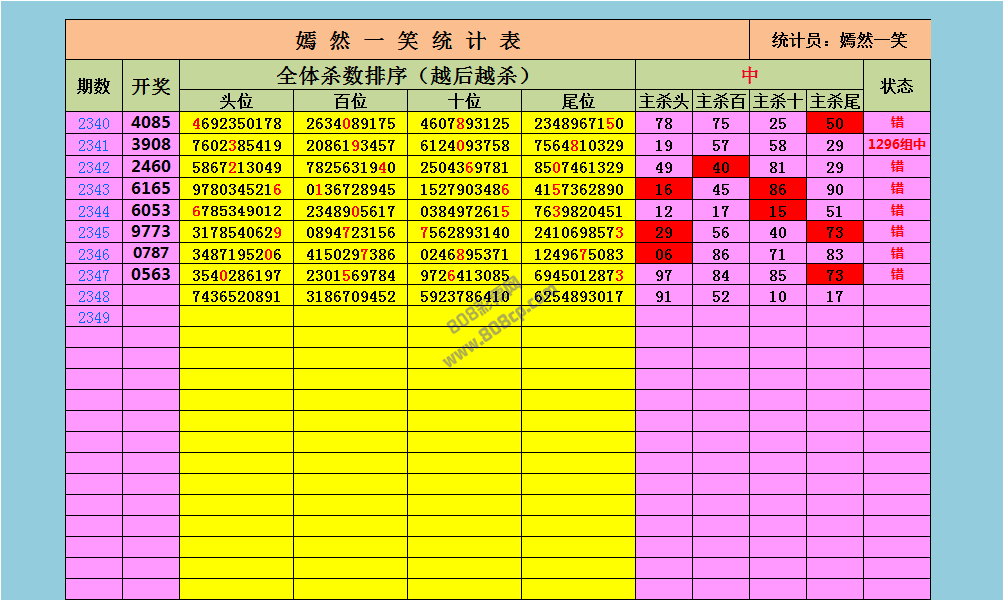Screen dimensions: 1003x600
Task: Click the 期数 column header
Action: [x=94, y=86]
